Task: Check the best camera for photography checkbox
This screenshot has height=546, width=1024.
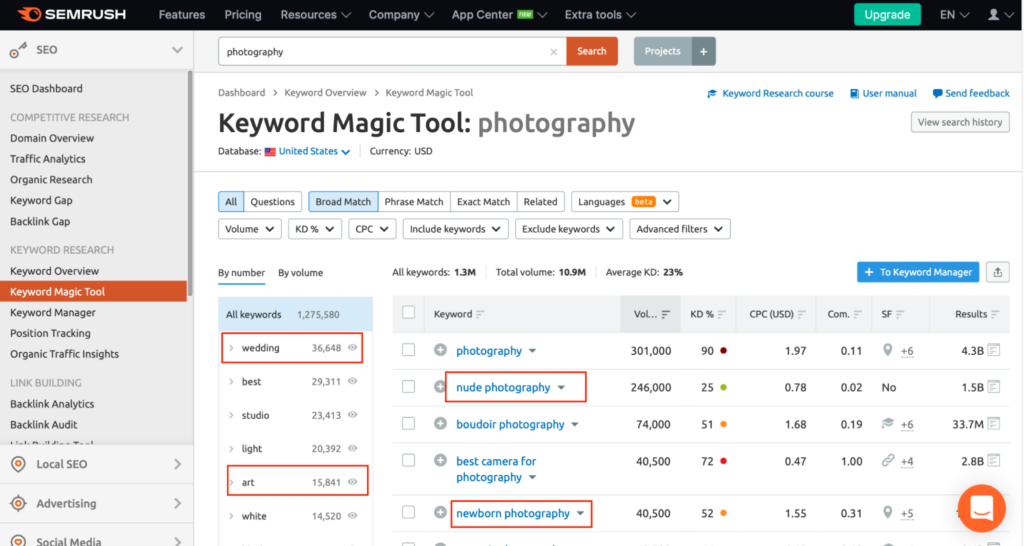Action: (409, 460)
